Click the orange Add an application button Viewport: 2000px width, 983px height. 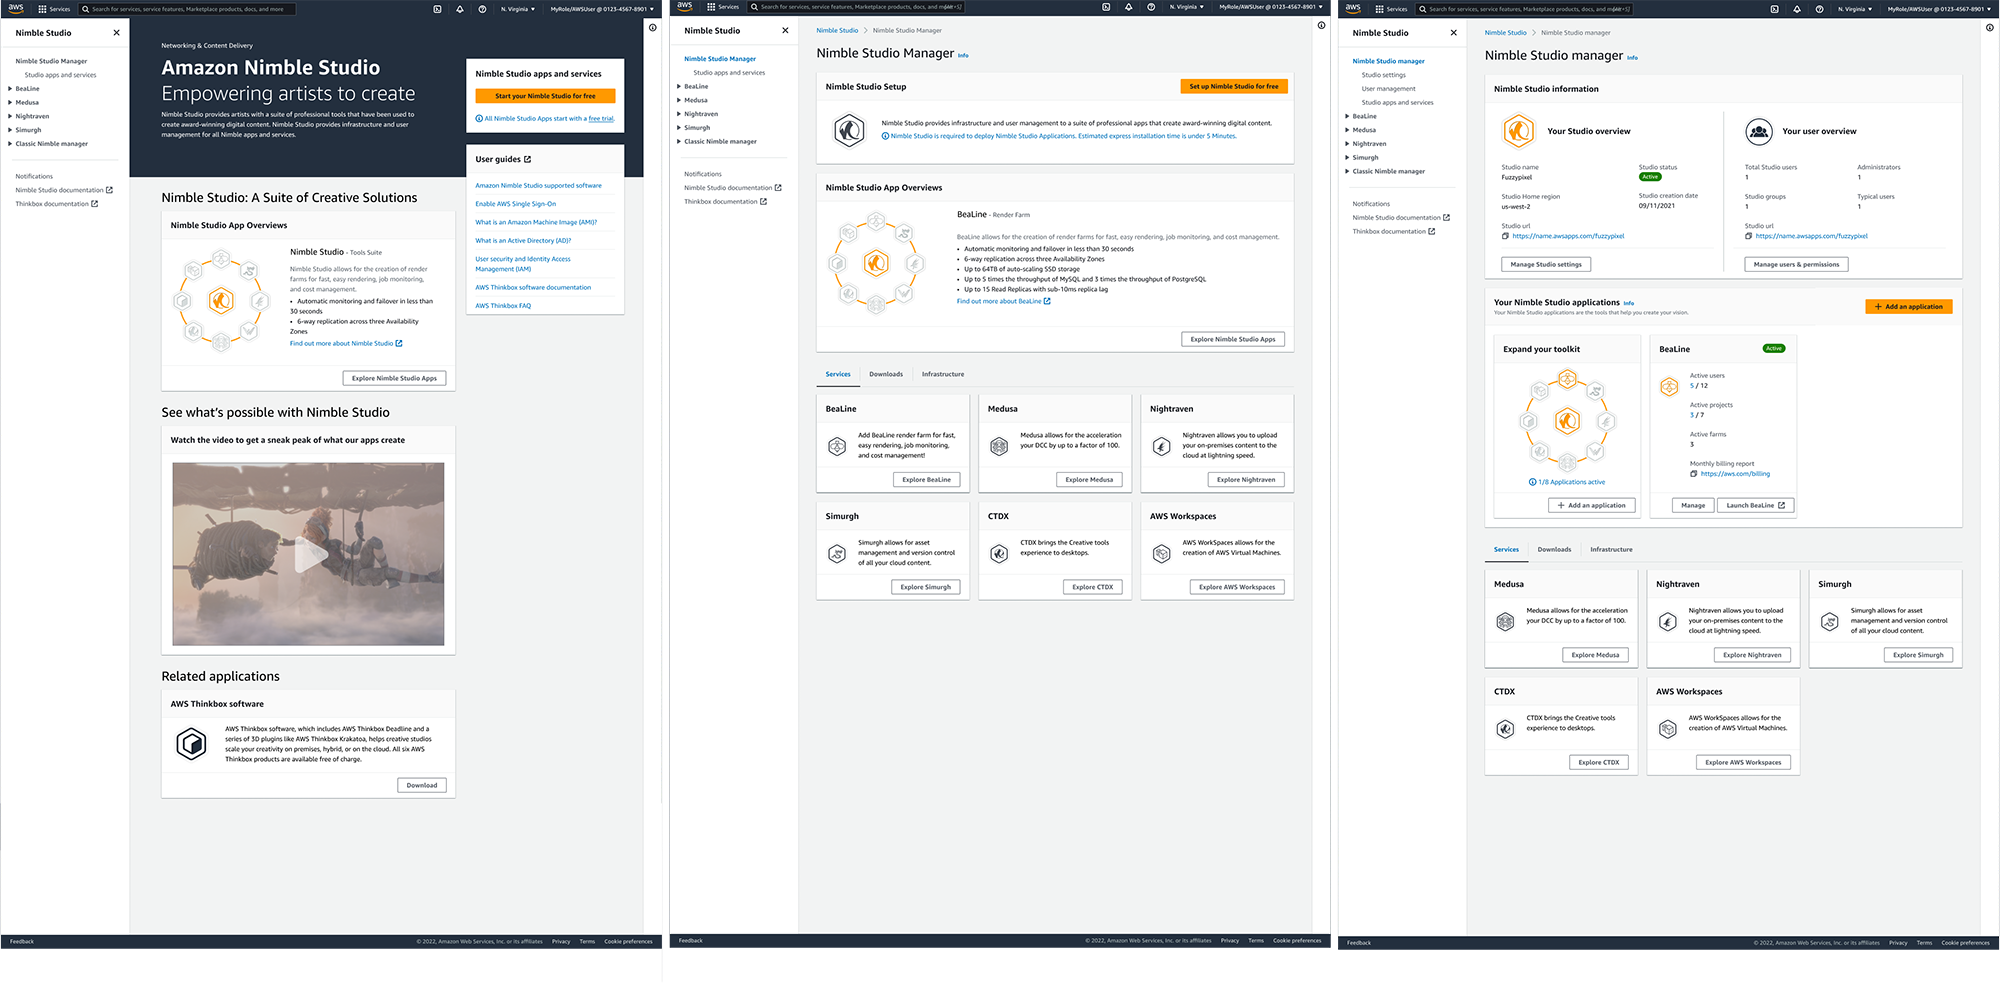[x=1908, y=307]
